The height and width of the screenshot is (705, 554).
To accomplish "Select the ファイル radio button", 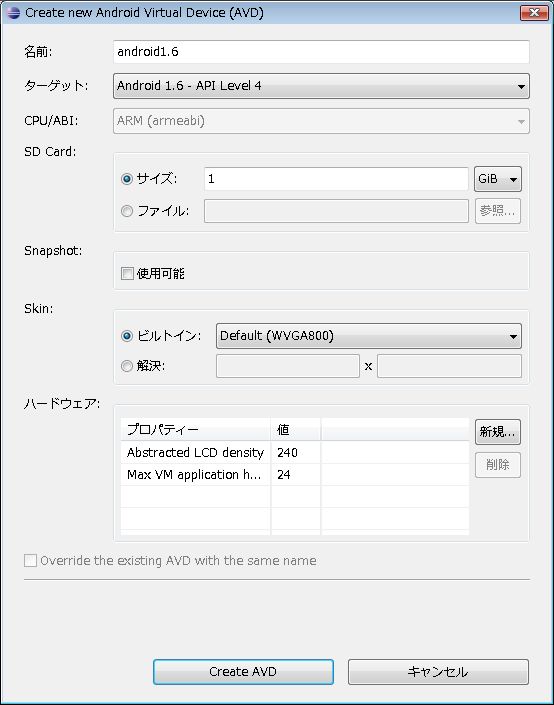I will tap(127, 211).
